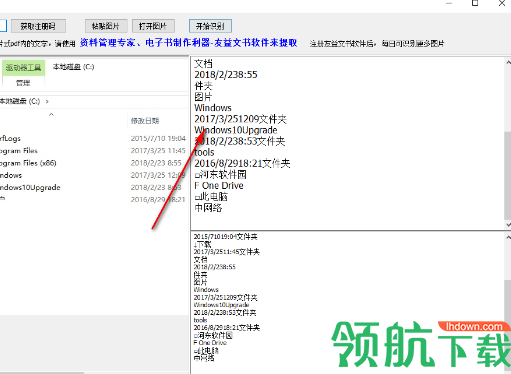Click the 2017/3/2511:45文件夹 line in lower pane

pos(227,252)
